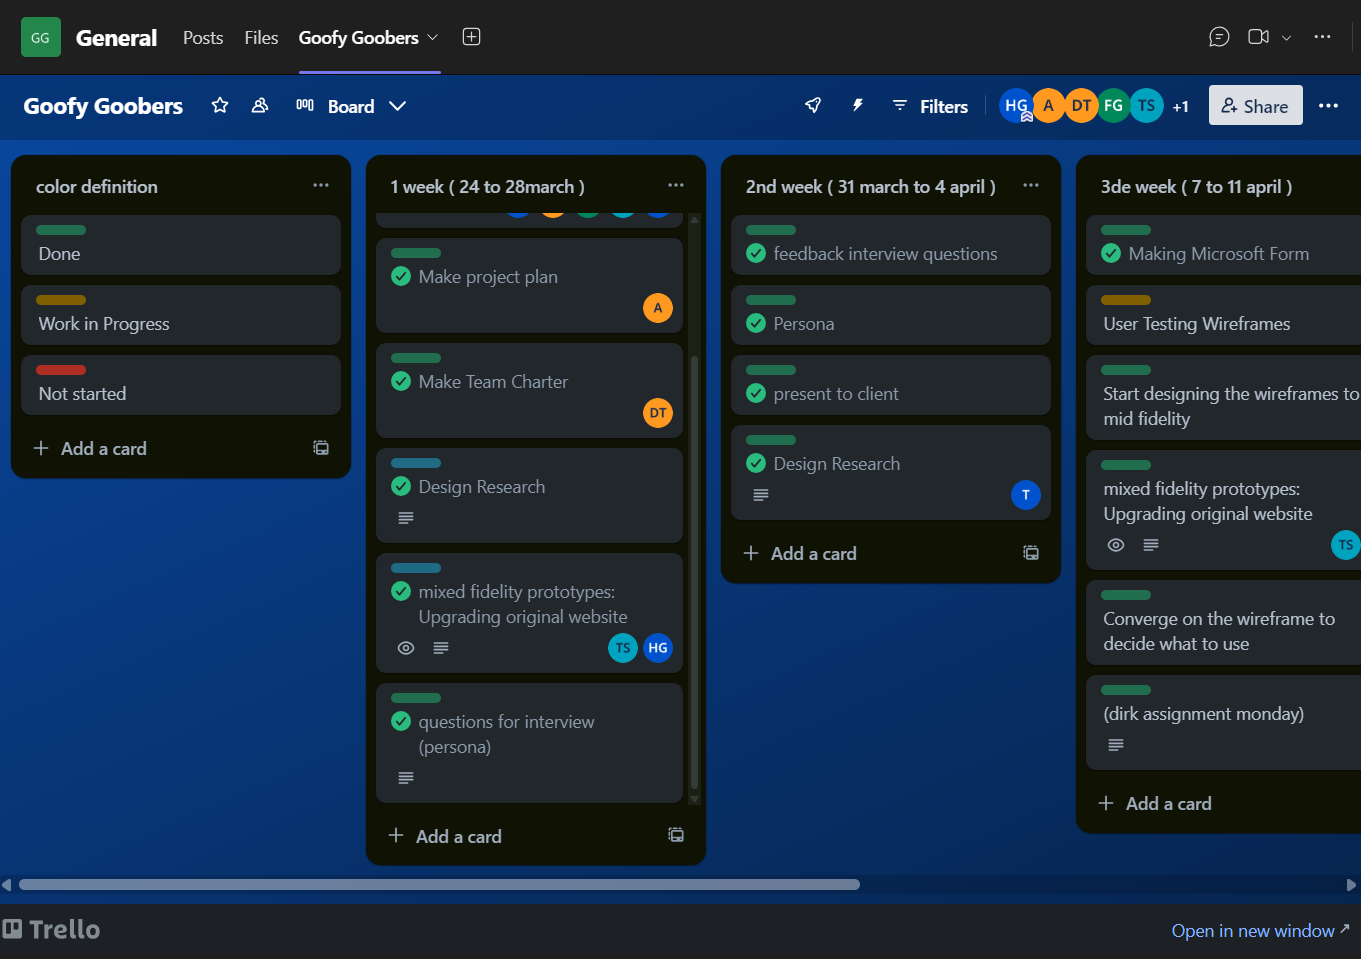The width and height of the screenshot is (1361, 959).
Task: Open the board Filters panel
Action: [x=930, y=105]
